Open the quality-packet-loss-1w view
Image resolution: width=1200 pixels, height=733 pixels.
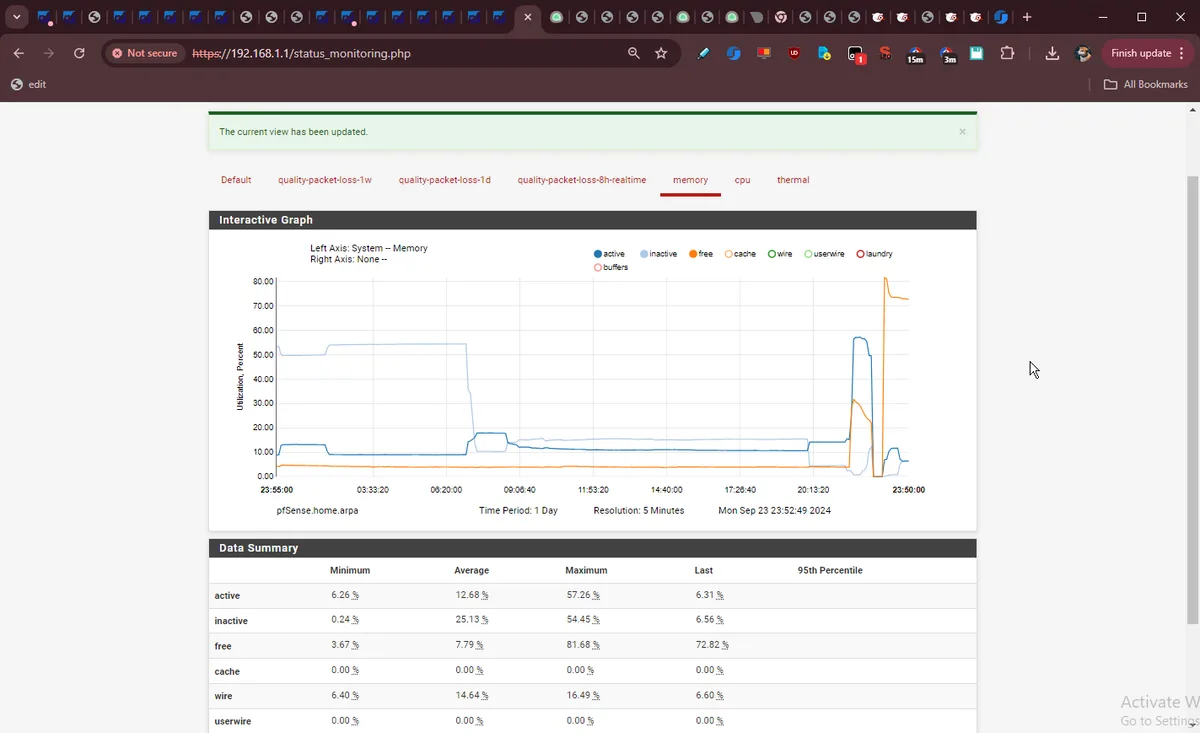point(325,180)
